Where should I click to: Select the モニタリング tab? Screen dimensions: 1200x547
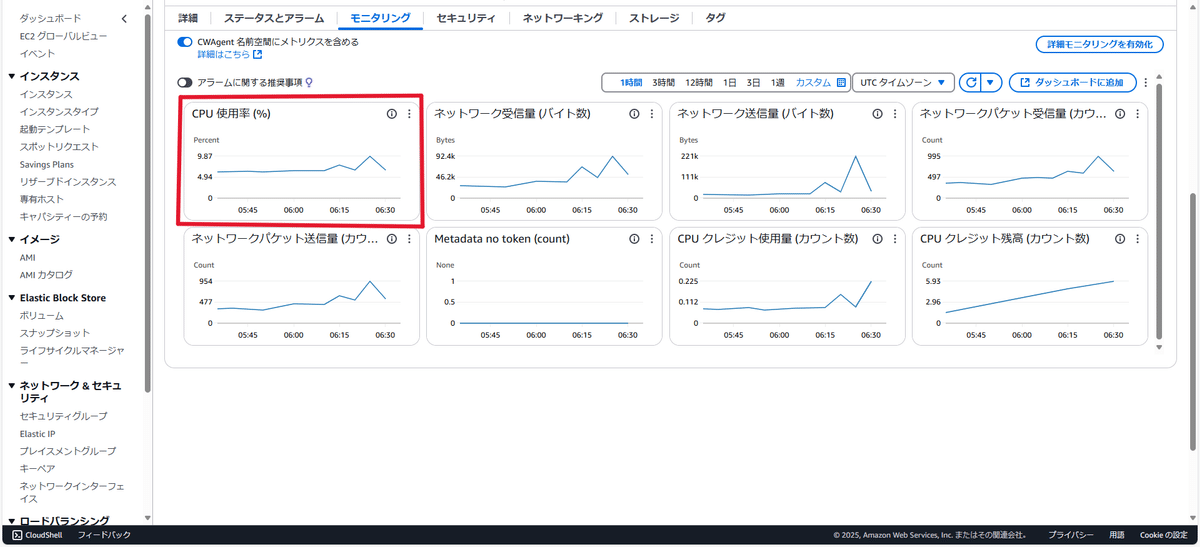pos(380,18)
